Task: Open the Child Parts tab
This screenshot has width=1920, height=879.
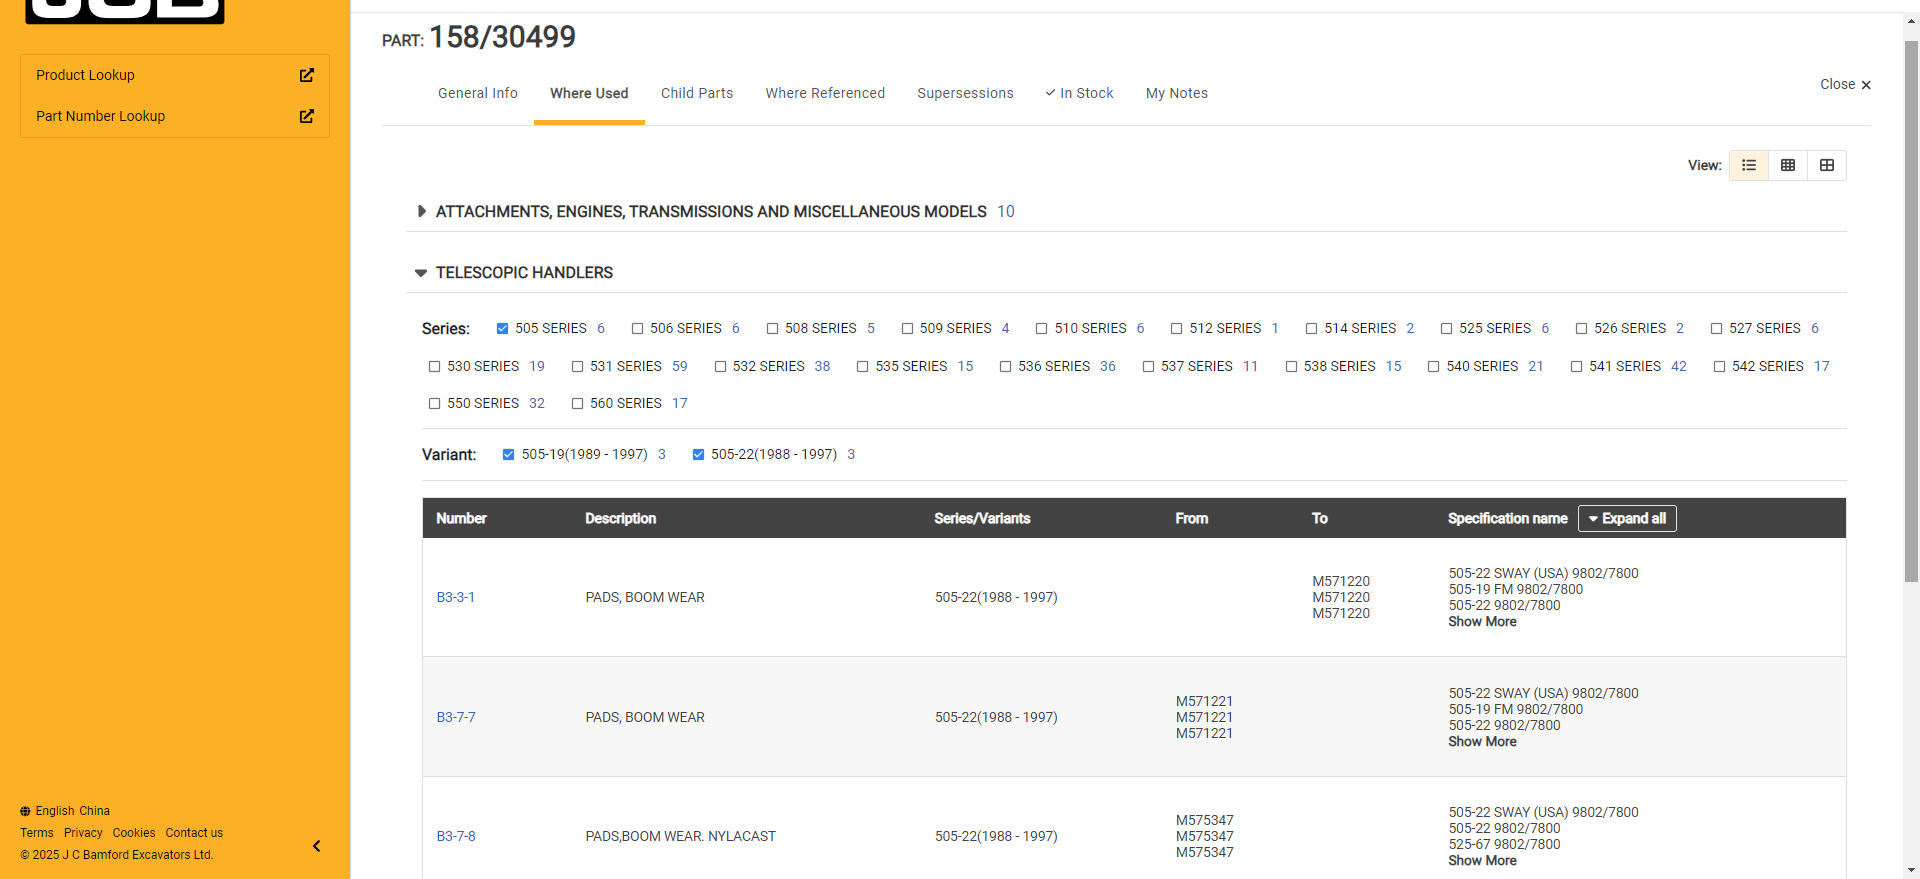Action: tap(697, 93)
